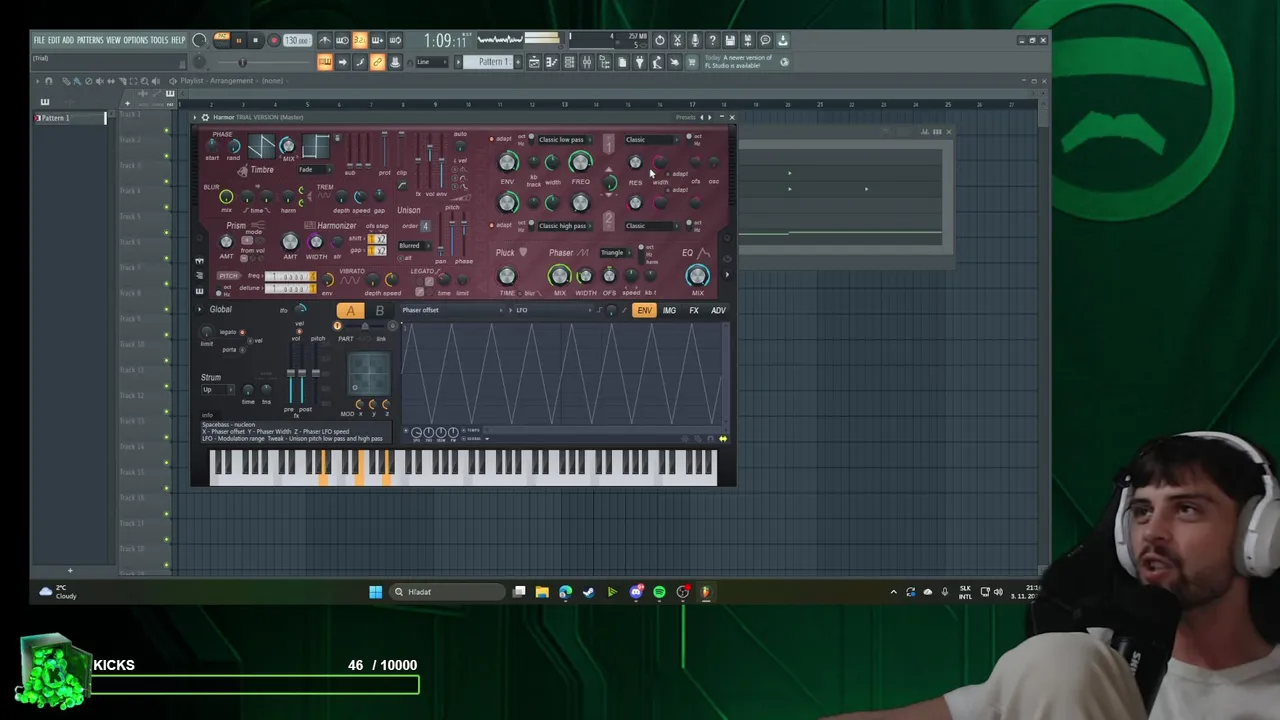Image resolution: width=1280 pixels, height=720 pixels.
Task: Click the Pluck TIME knob
Action: pos(506,276)
